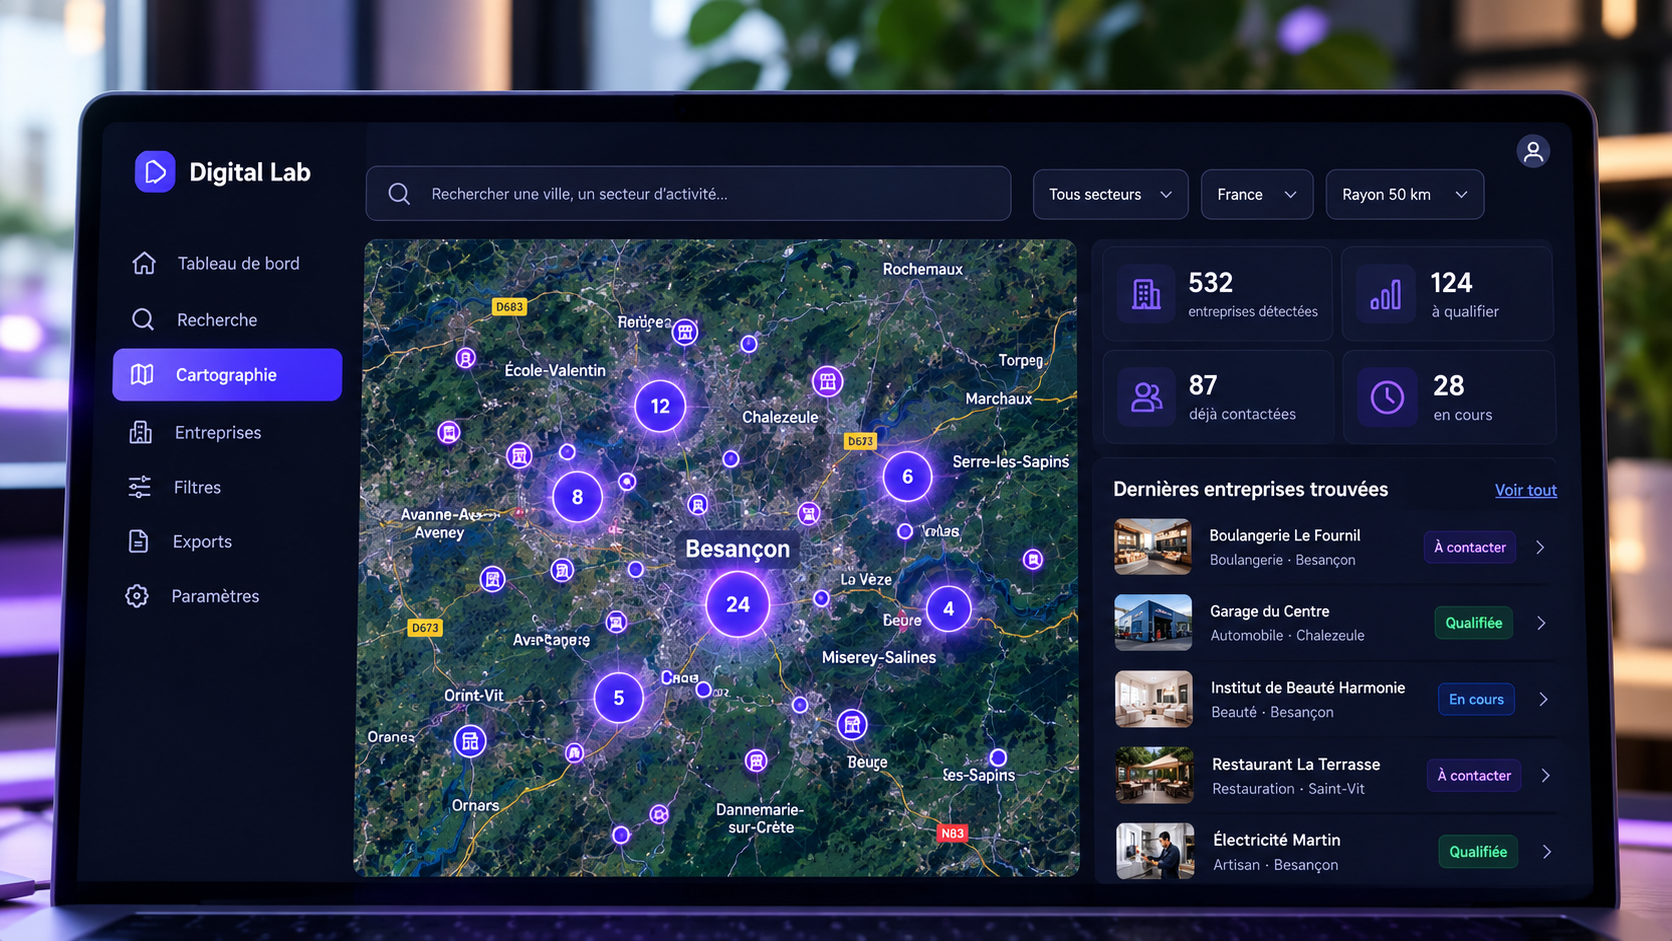Viewport: 1672px width, 941px height.
Task: Click Qualifiée badge for Électricité Martin
Action: [x=1478, y=852]
